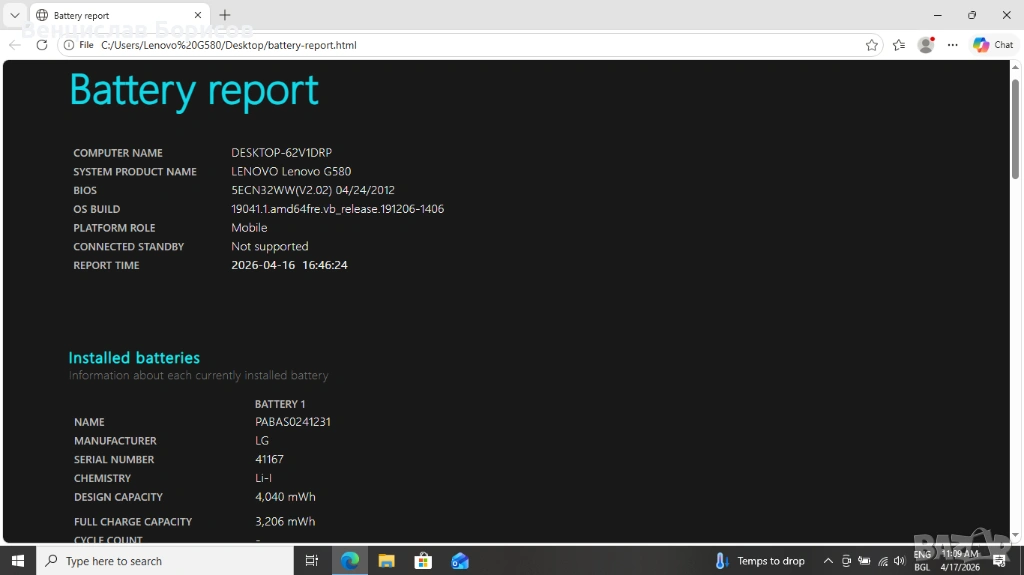Image resolution: width=1024 pixels, height=575 pixels.
Task: Open Task View from taskbar
Action: click(x=312, y=561)
